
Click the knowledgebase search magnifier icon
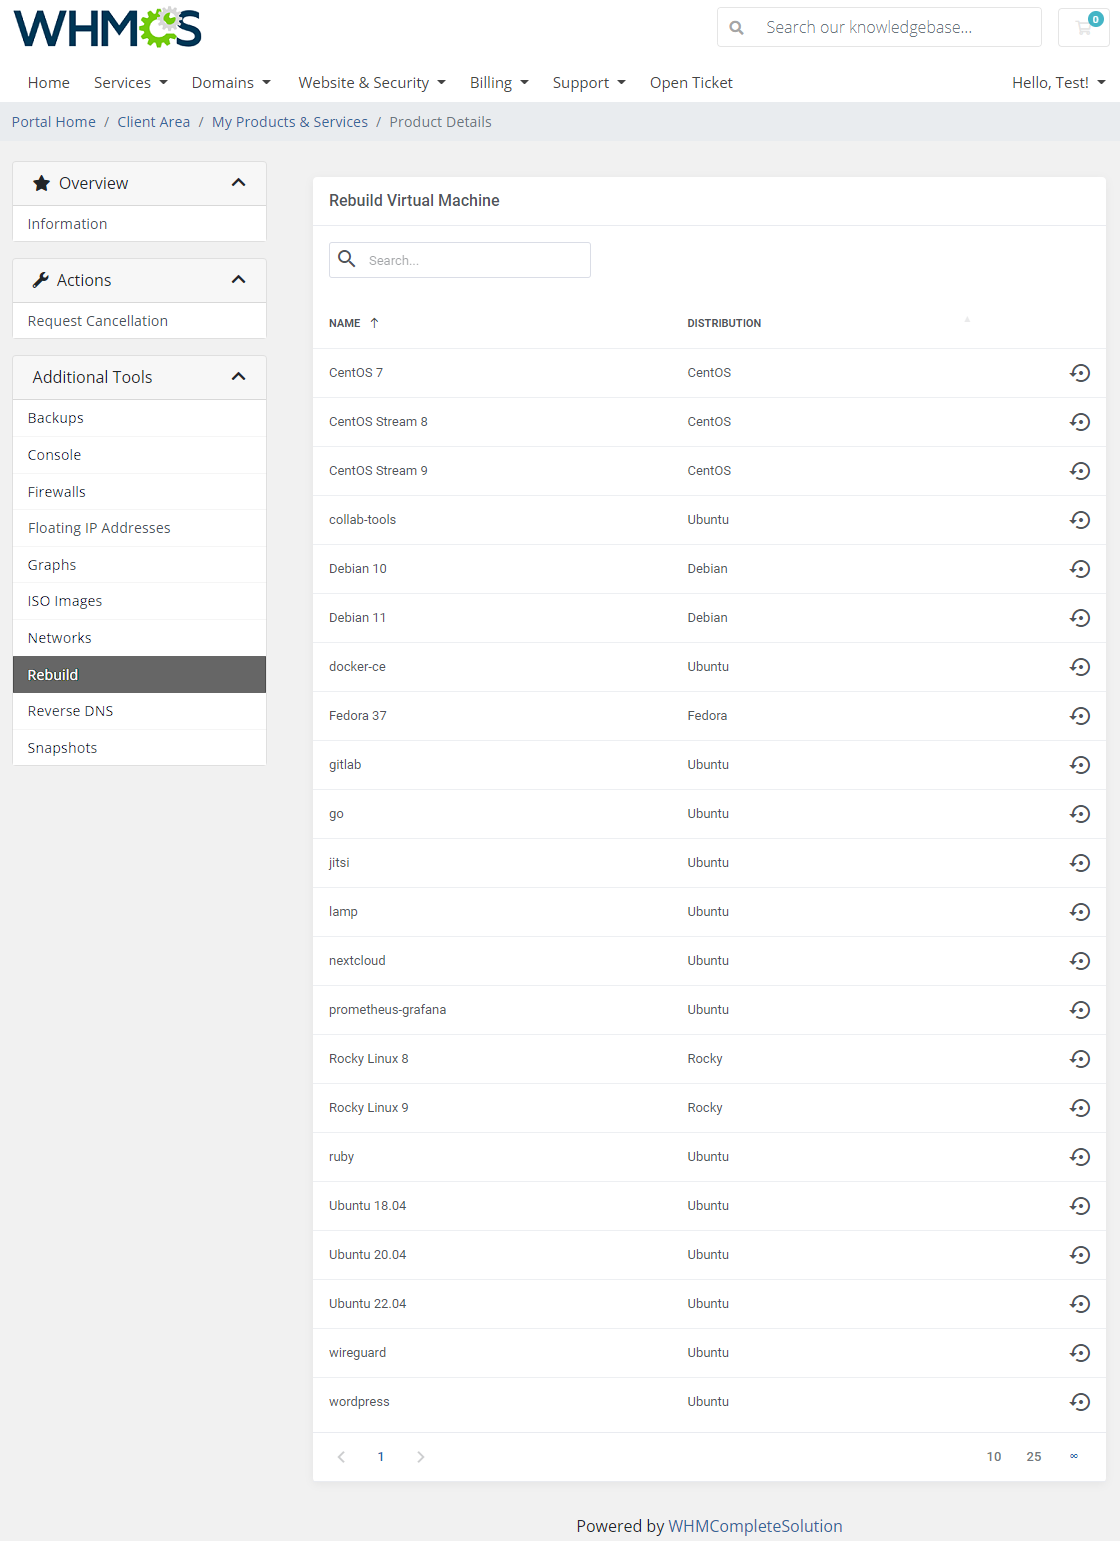tap(737, 28)
